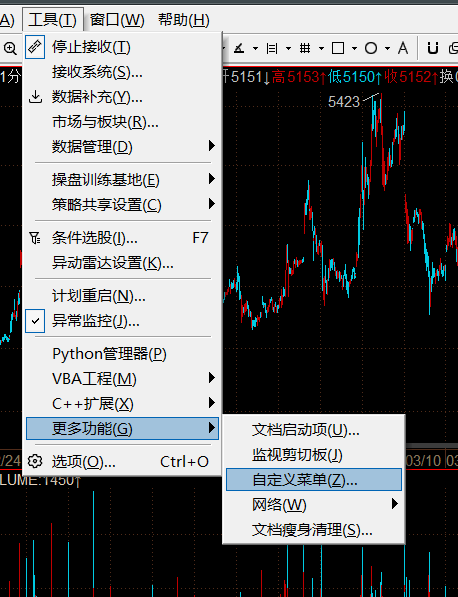Open rectangle tool dropdown arrow
Image resolution: width=458 pixels, height=597 pixels.
tap(354, 49)
